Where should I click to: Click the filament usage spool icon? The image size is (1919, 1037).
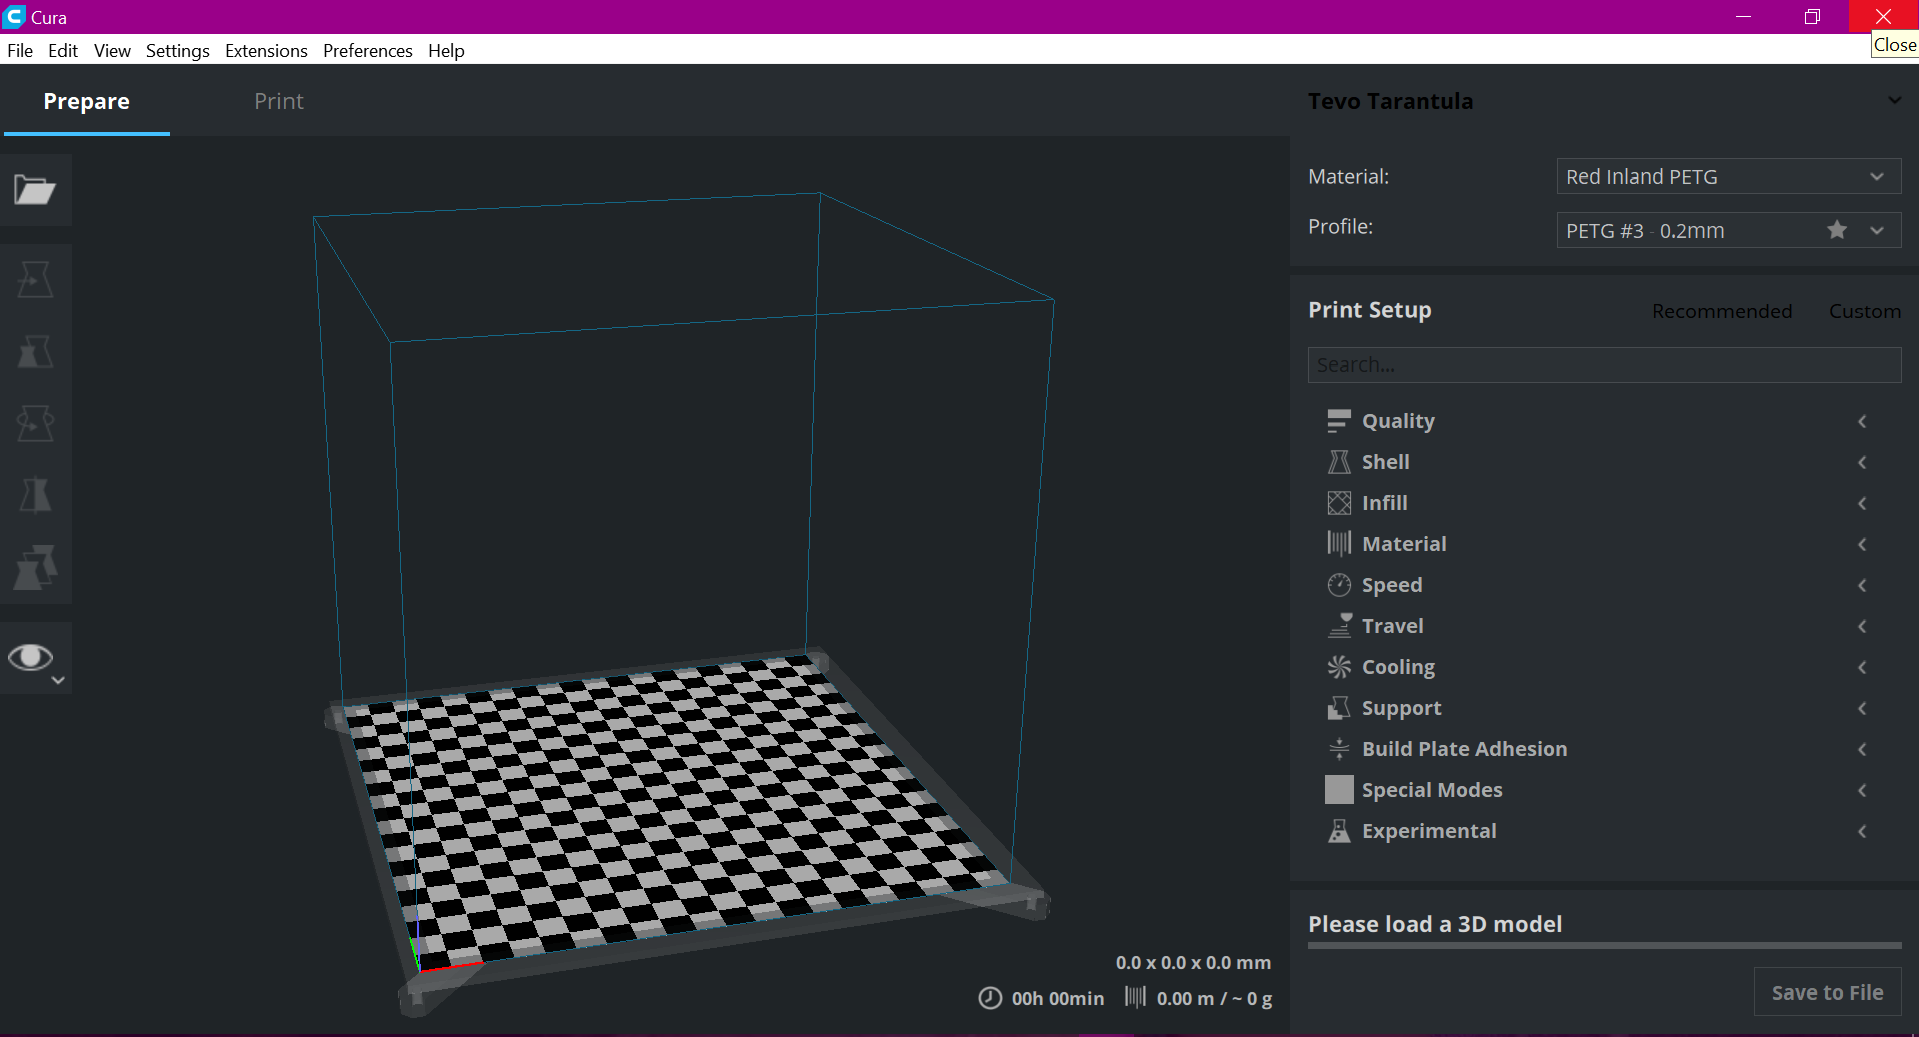click(x=1135, y=997)
